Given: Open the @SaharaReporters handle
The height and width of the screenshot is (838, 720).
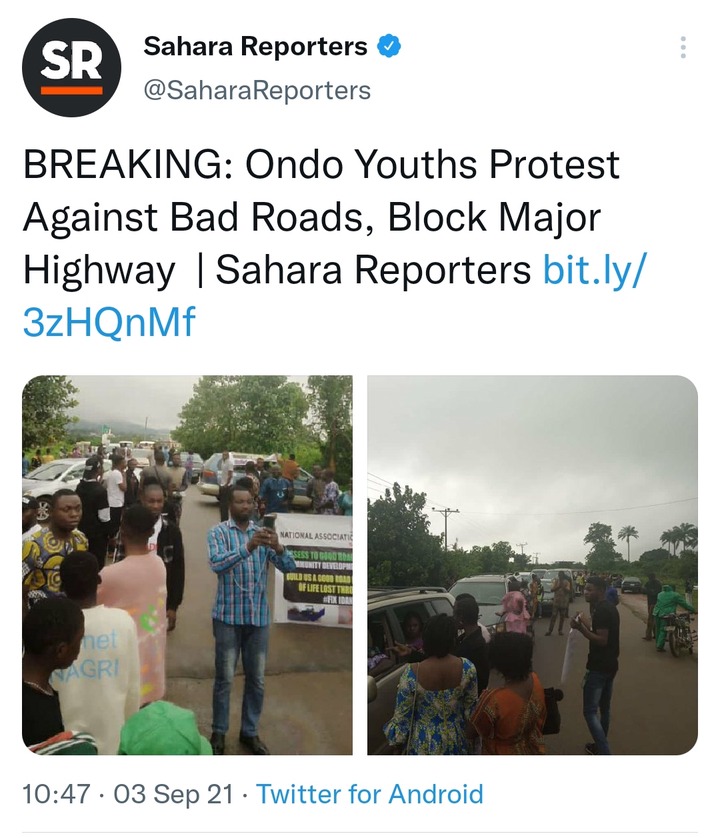Looking at the screenshot, I should (x=257, y=90).
